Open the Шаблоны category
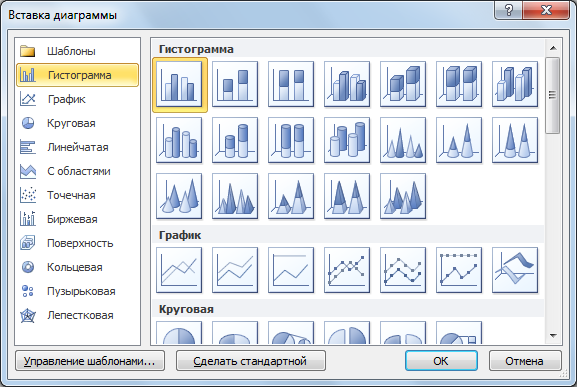 [x=78, y=51]
